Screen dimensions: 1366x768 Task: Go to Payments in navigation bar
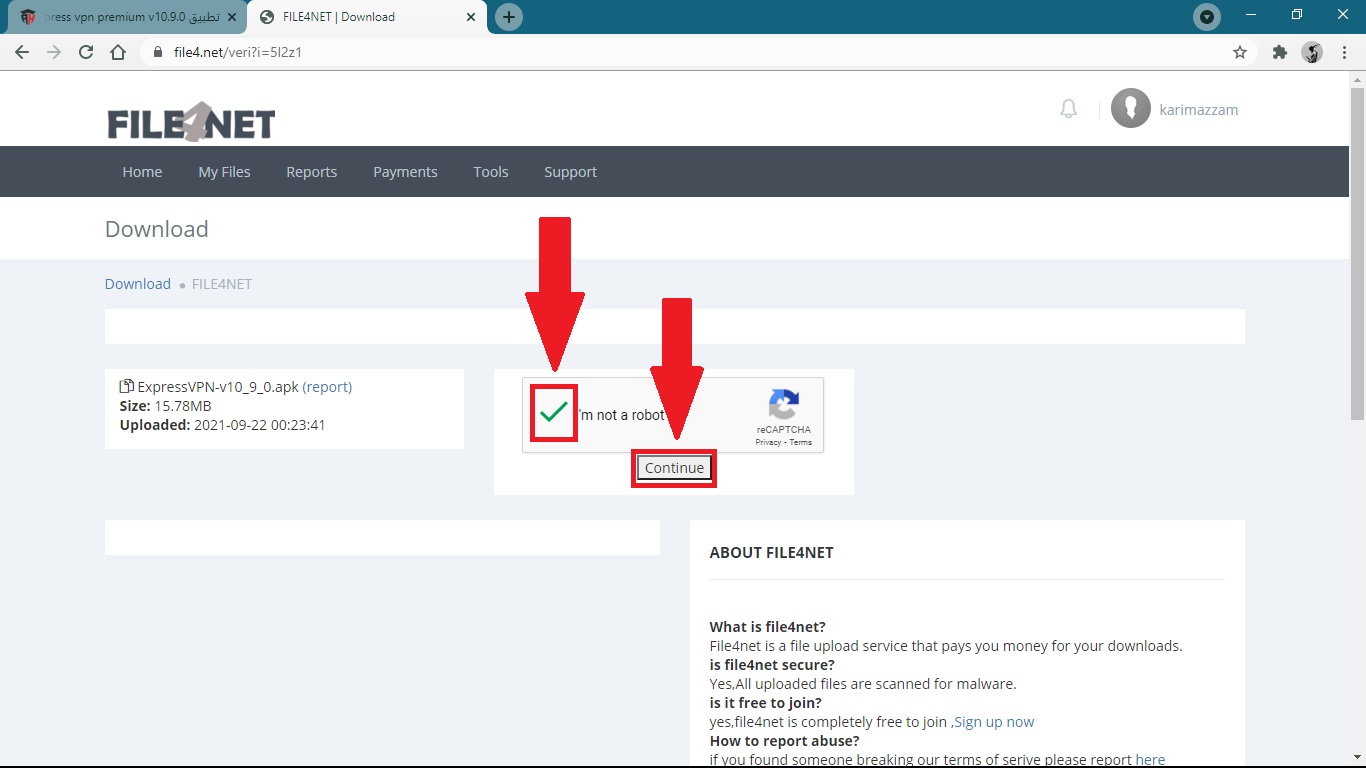click(x=405, y=172)
